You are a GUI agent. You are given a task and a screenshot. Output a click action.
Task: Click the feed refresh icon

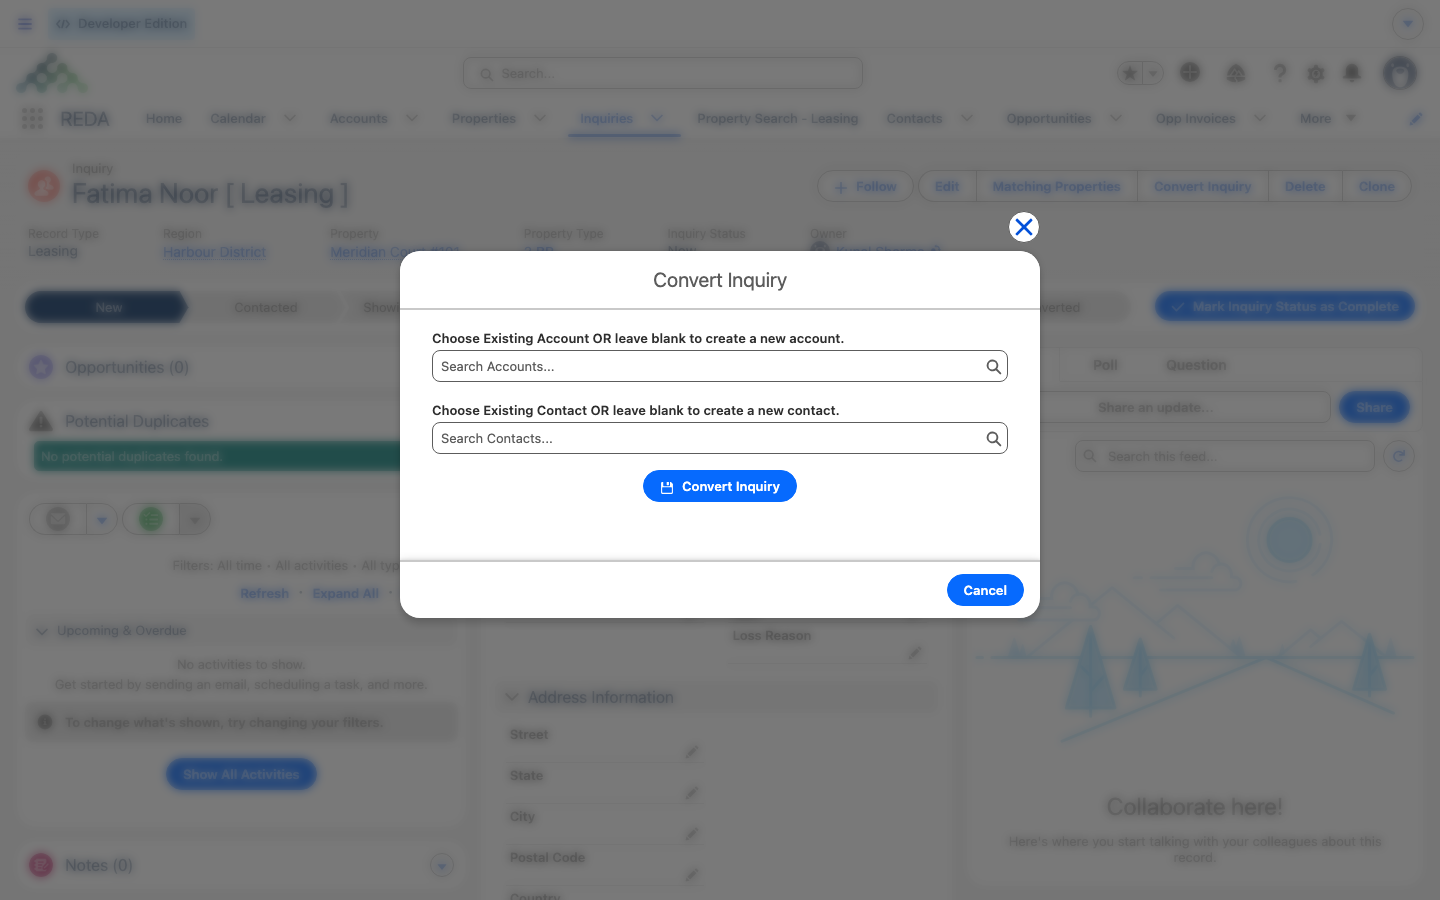[x=1399, y=456]
